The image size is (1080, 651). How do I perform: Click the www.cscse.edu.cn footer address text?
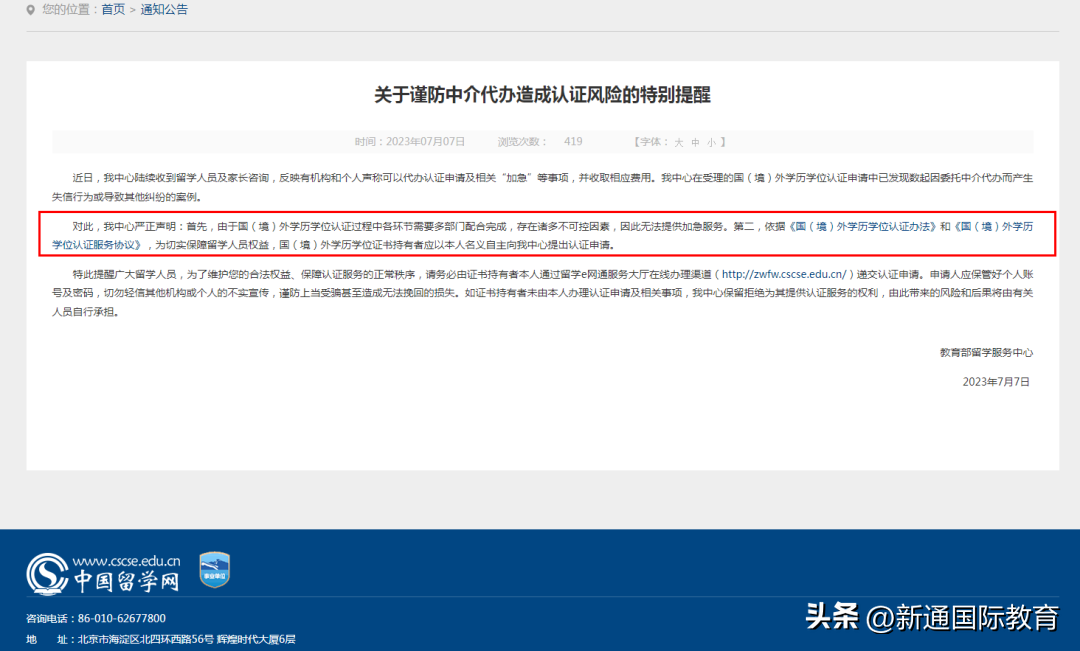tap(127, 561)
